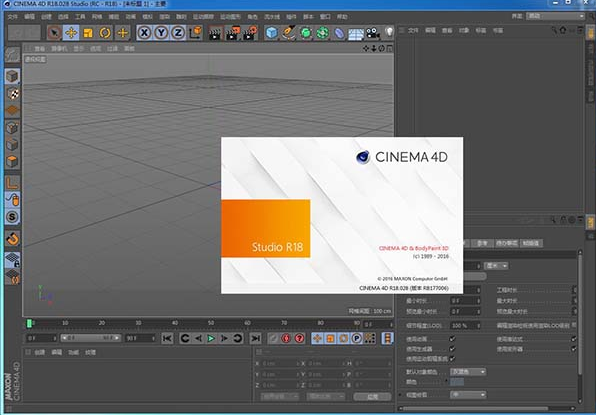This screenshot has width=596, height=415.
Task: Activate the Scale tool
Action: (x=88, y=33)
